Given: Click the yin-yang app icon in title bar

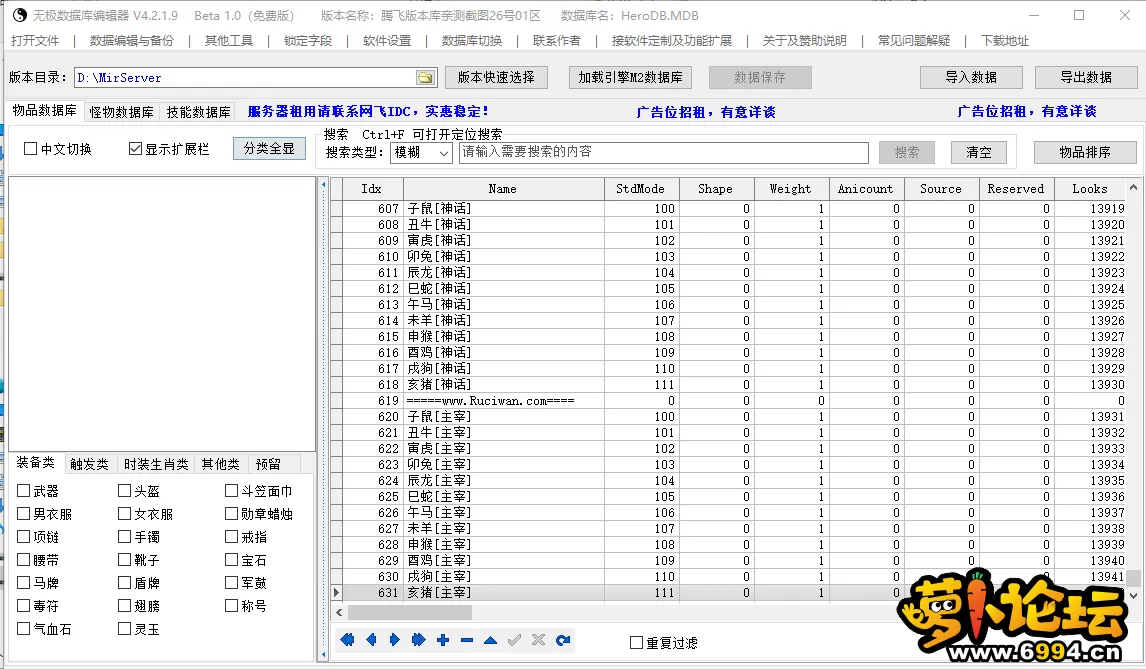Looking at the screenshot, I should [x=20, y=15].
